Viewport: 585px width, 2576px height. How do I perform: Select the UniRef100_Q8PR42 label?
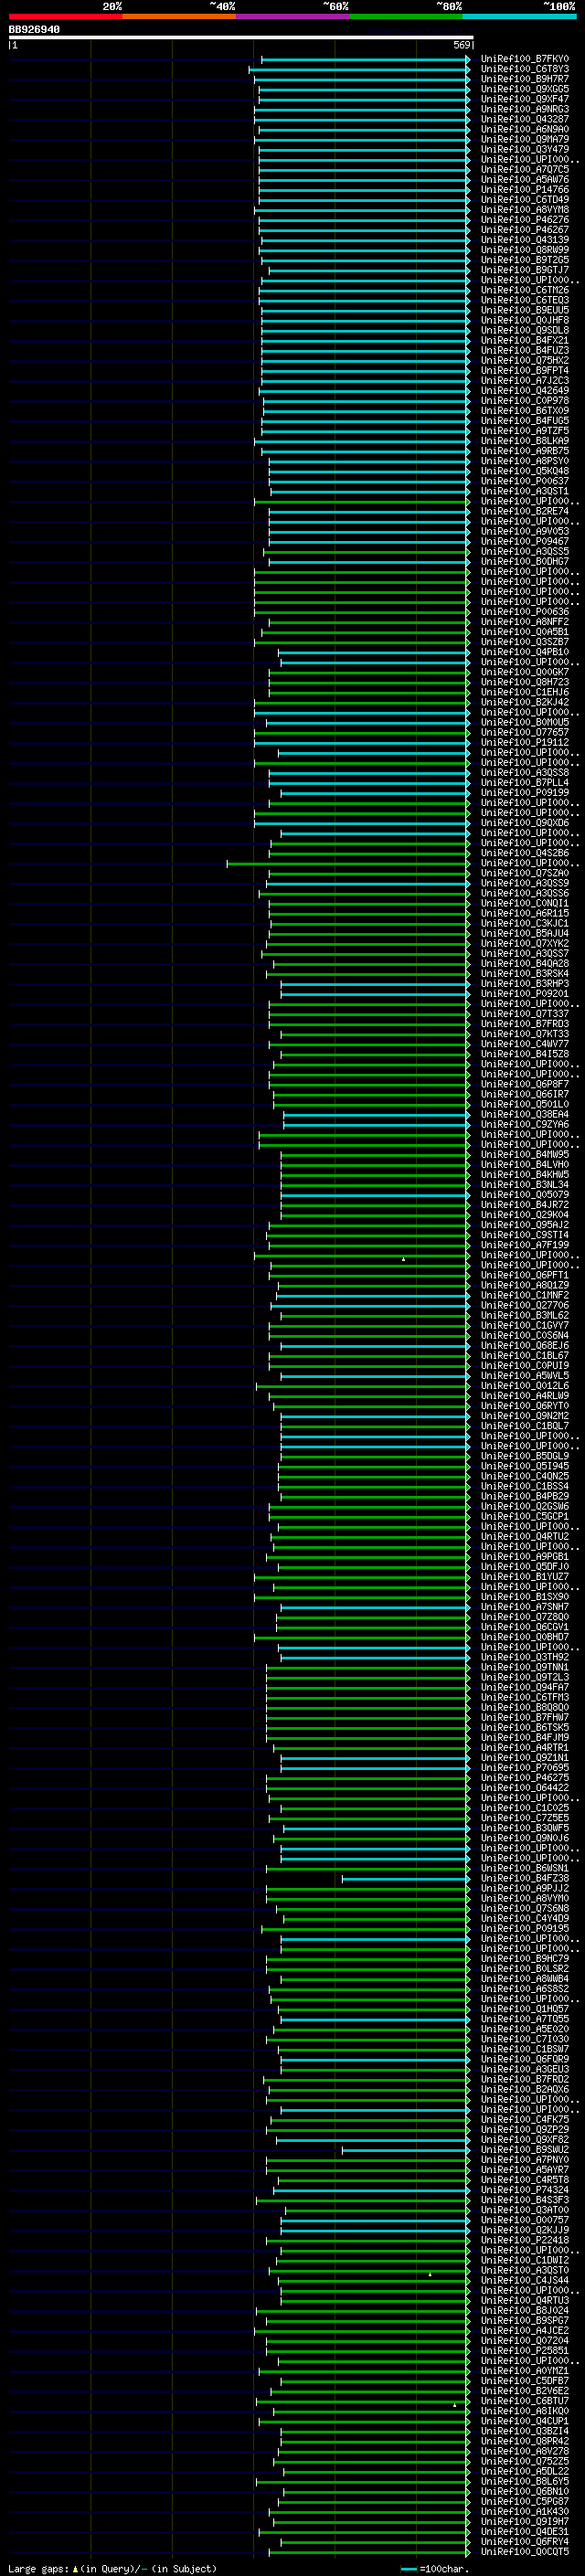click(x=524, y=2441)
